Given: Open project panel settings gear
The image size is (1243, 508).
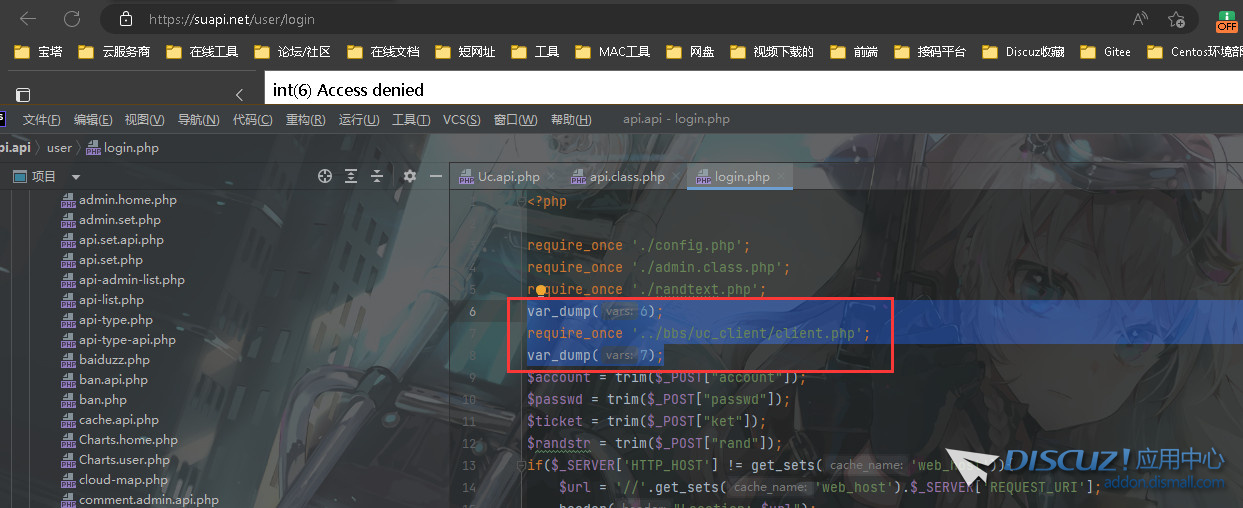Looking at the screenshot, I should [409, 176].
